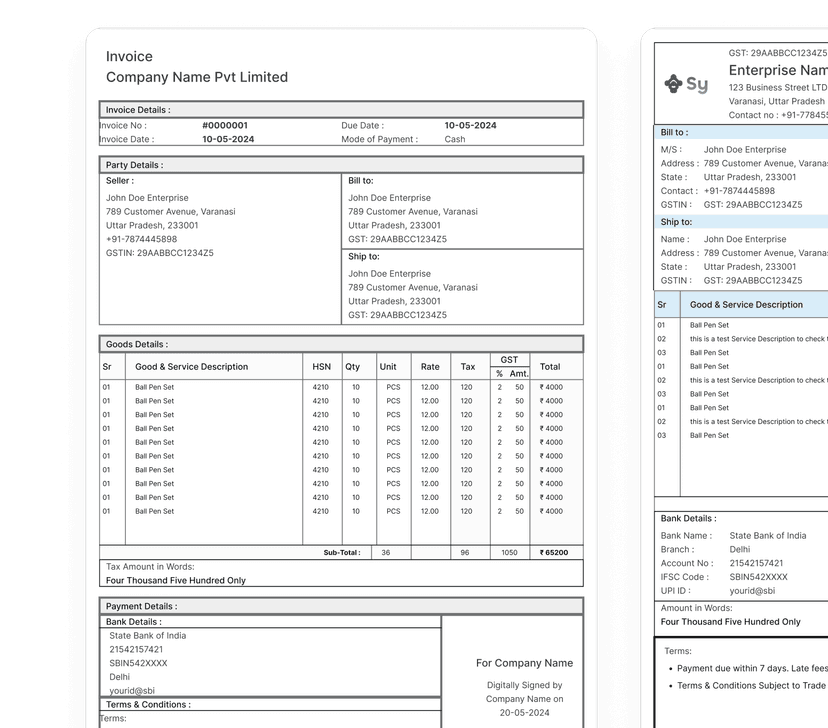Viewport: 828px width, 728px height.
Task: Click Good & Service Description header in second invoice
Action: (x=746, y=305)
